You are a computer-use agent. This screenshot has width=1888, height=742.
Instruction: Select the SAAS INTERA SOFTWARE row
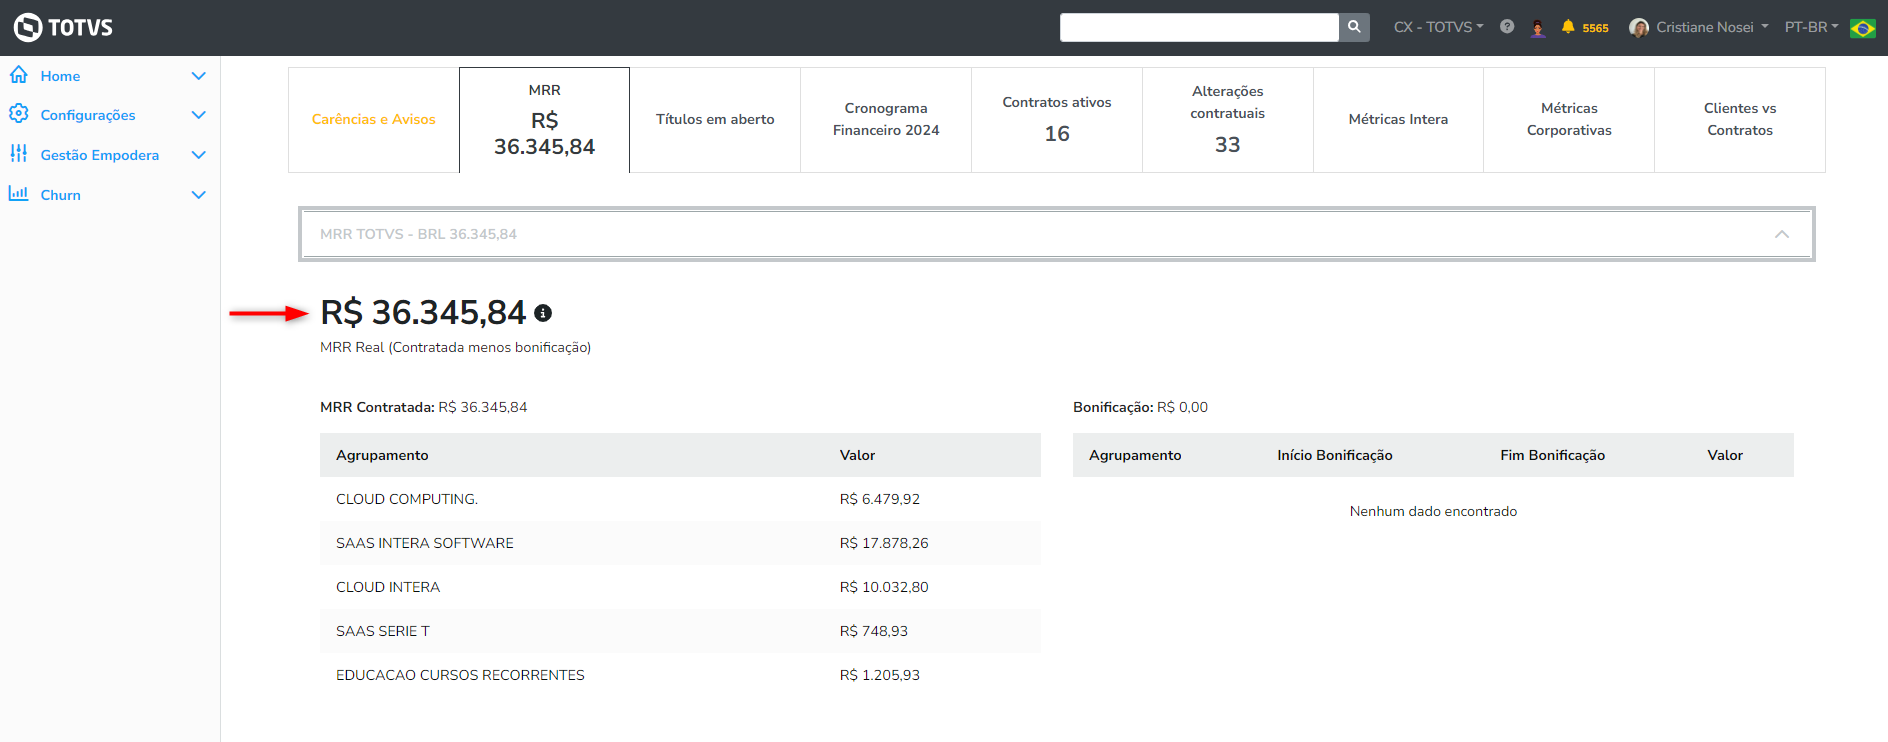680,543
